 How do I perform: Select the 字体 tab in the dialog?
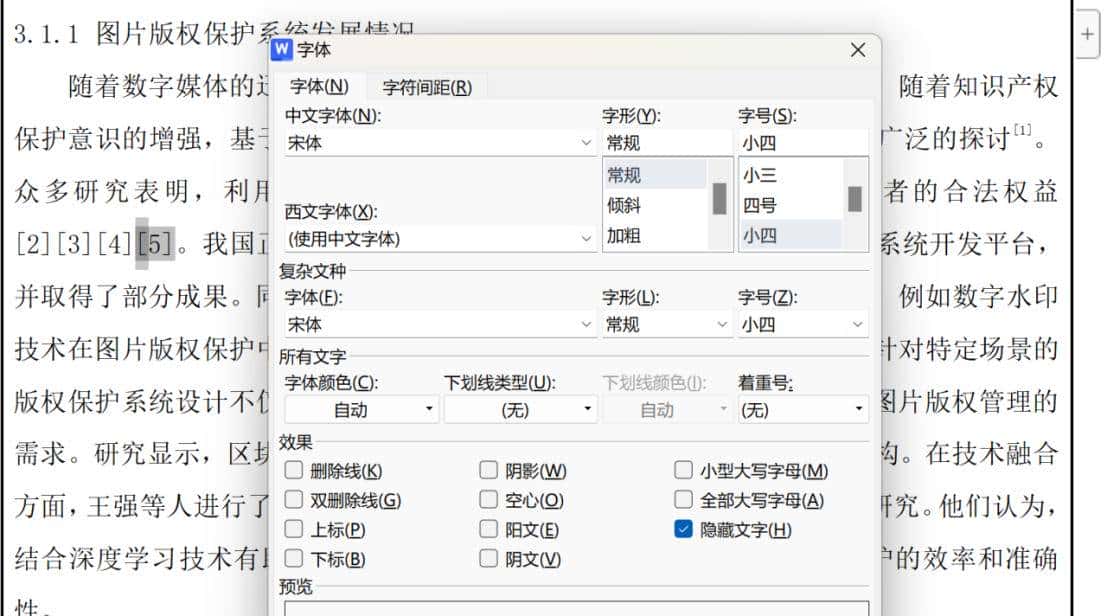click(x=317, y=86)
